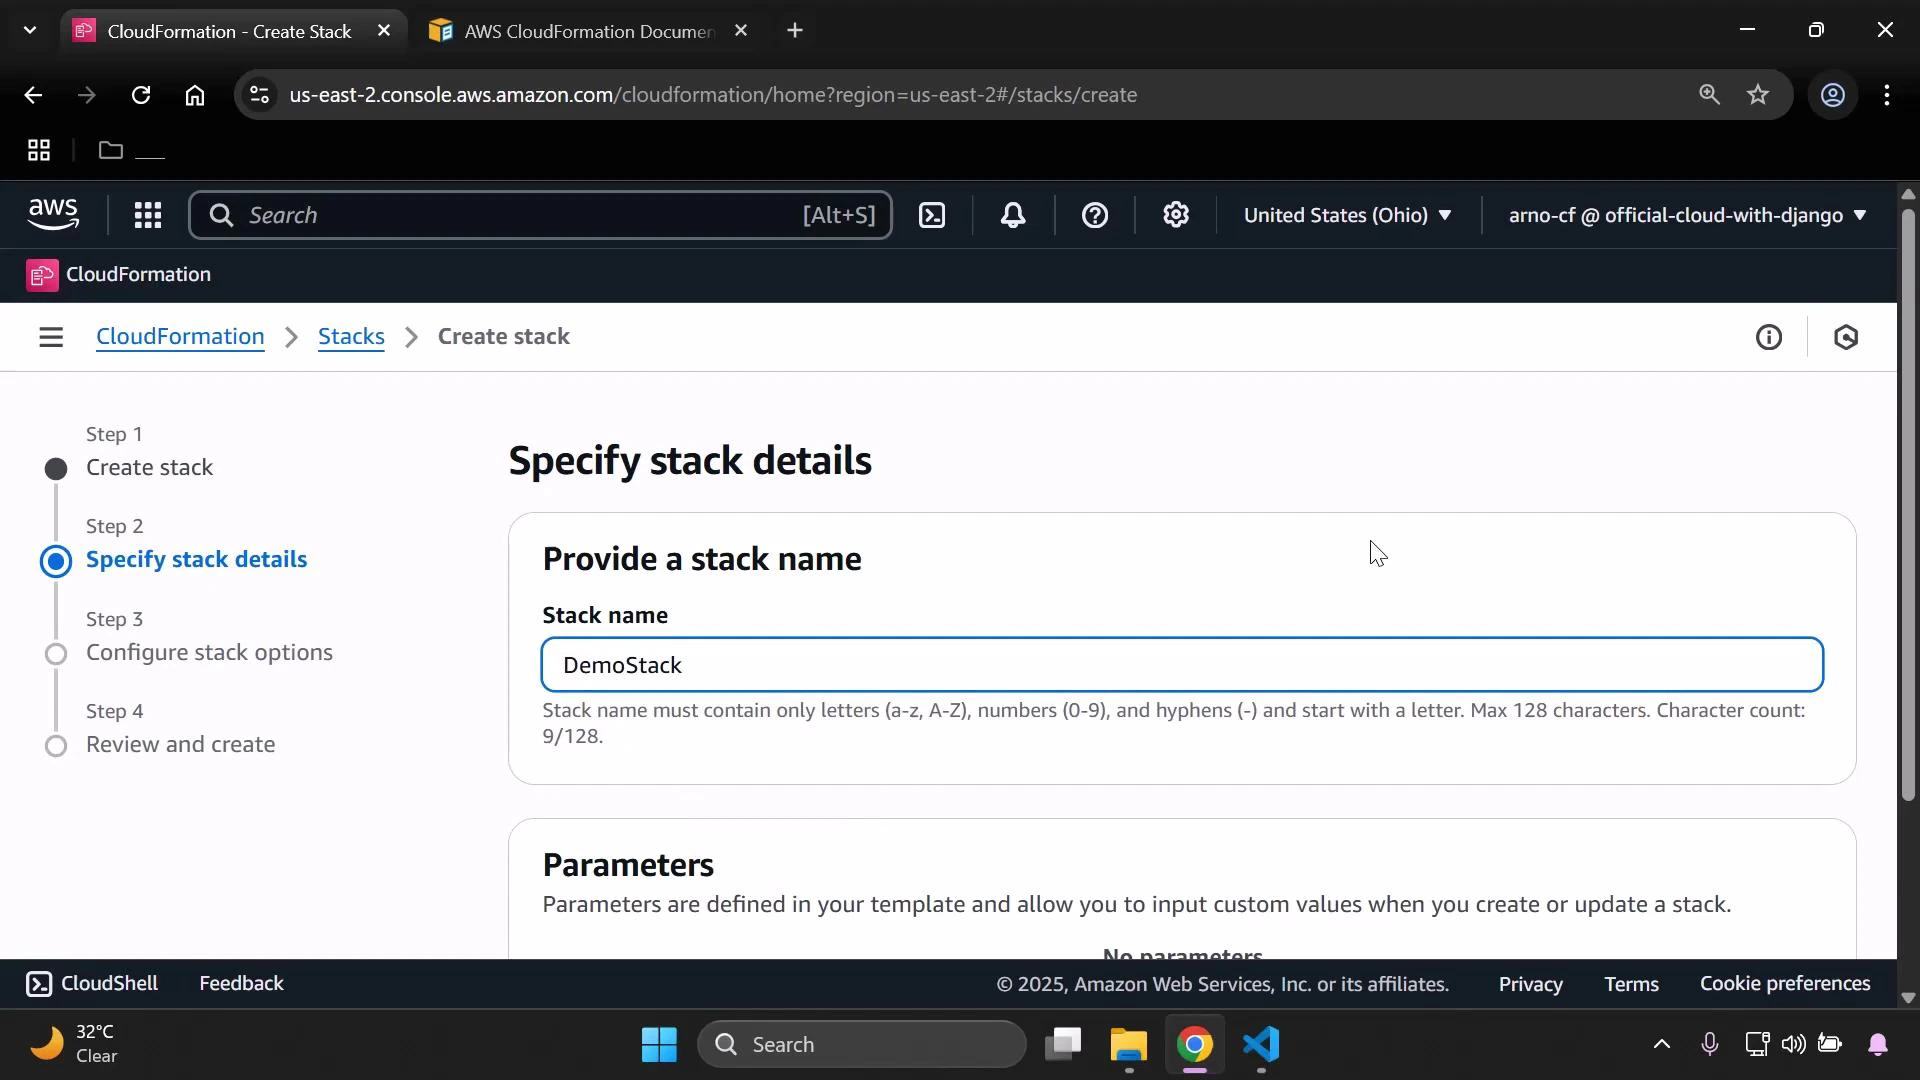Open the AWS services grid menu
The height and width of the screenshot is (1080, 1920).
(147, 215)
